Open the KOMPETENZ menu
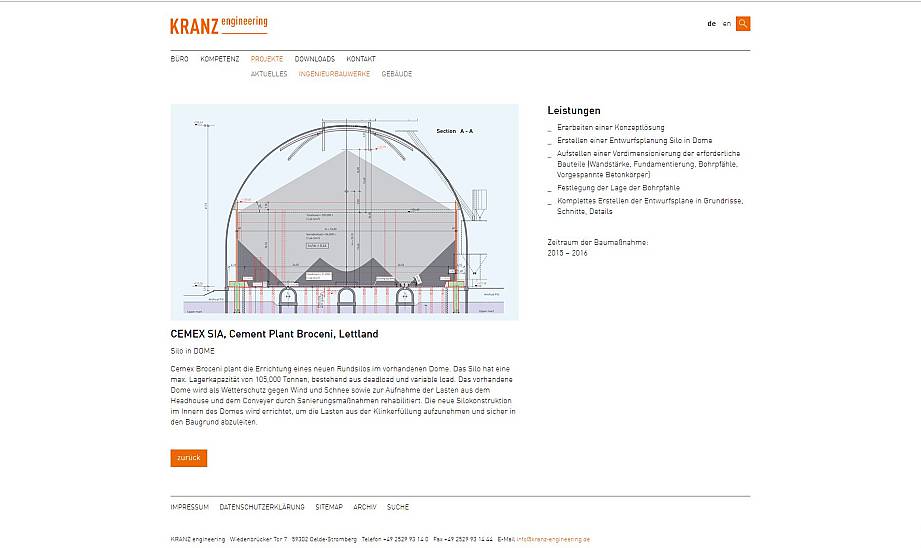Viewport: 921px width, 548px height. pos(220,59)
